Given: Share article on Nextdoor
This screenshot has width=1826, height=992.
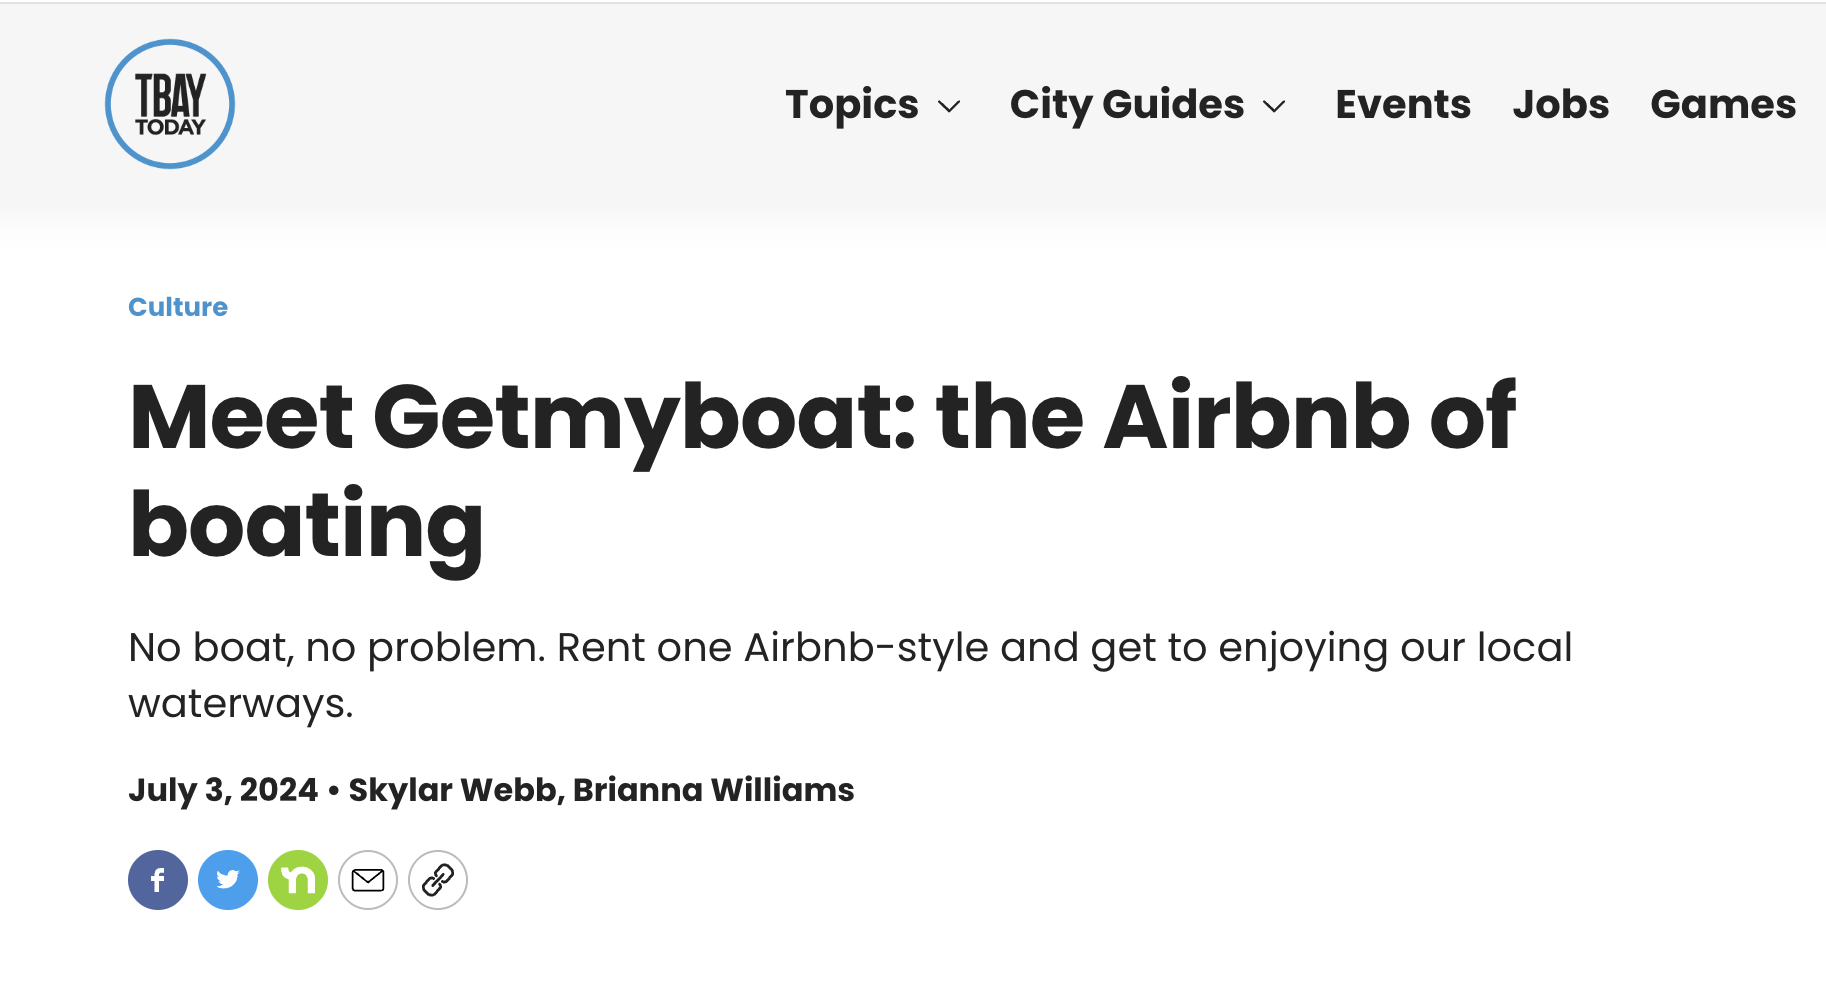Looking at the screenshot, I should pos(298,880).
